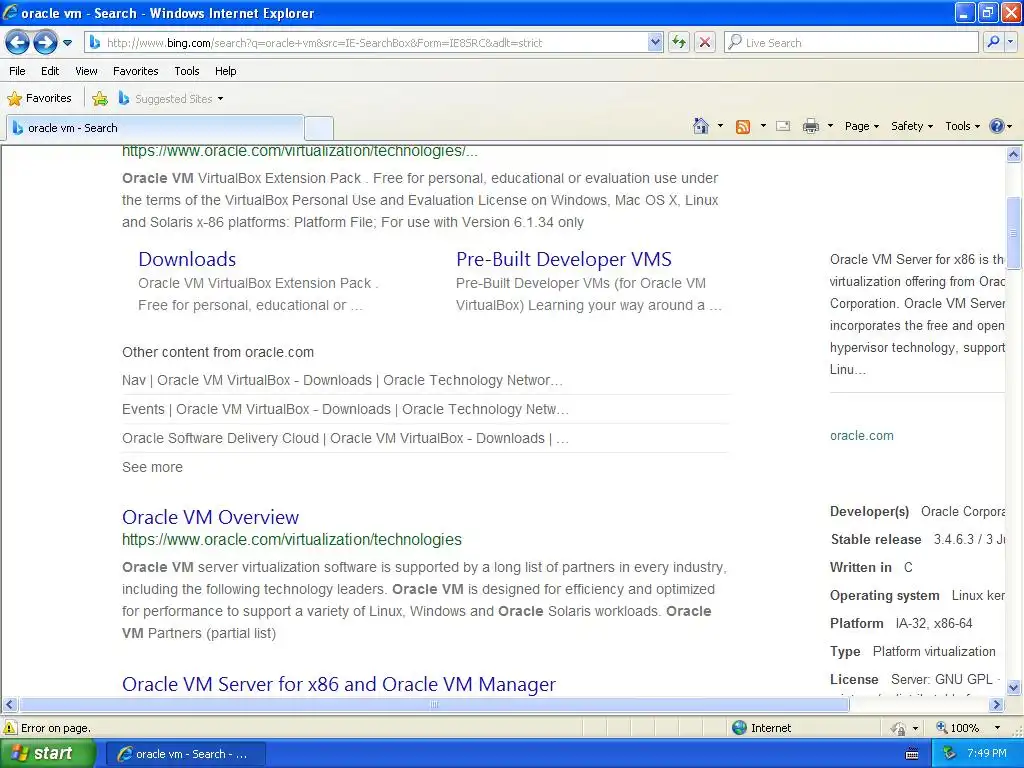
Task: Open the search provider dropdown arrow
Action: [x=1011, y=42]
